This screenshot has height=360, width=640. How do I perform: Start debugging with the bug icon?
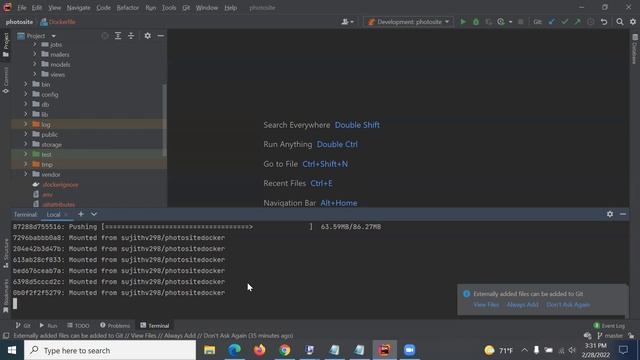(476, 22)
